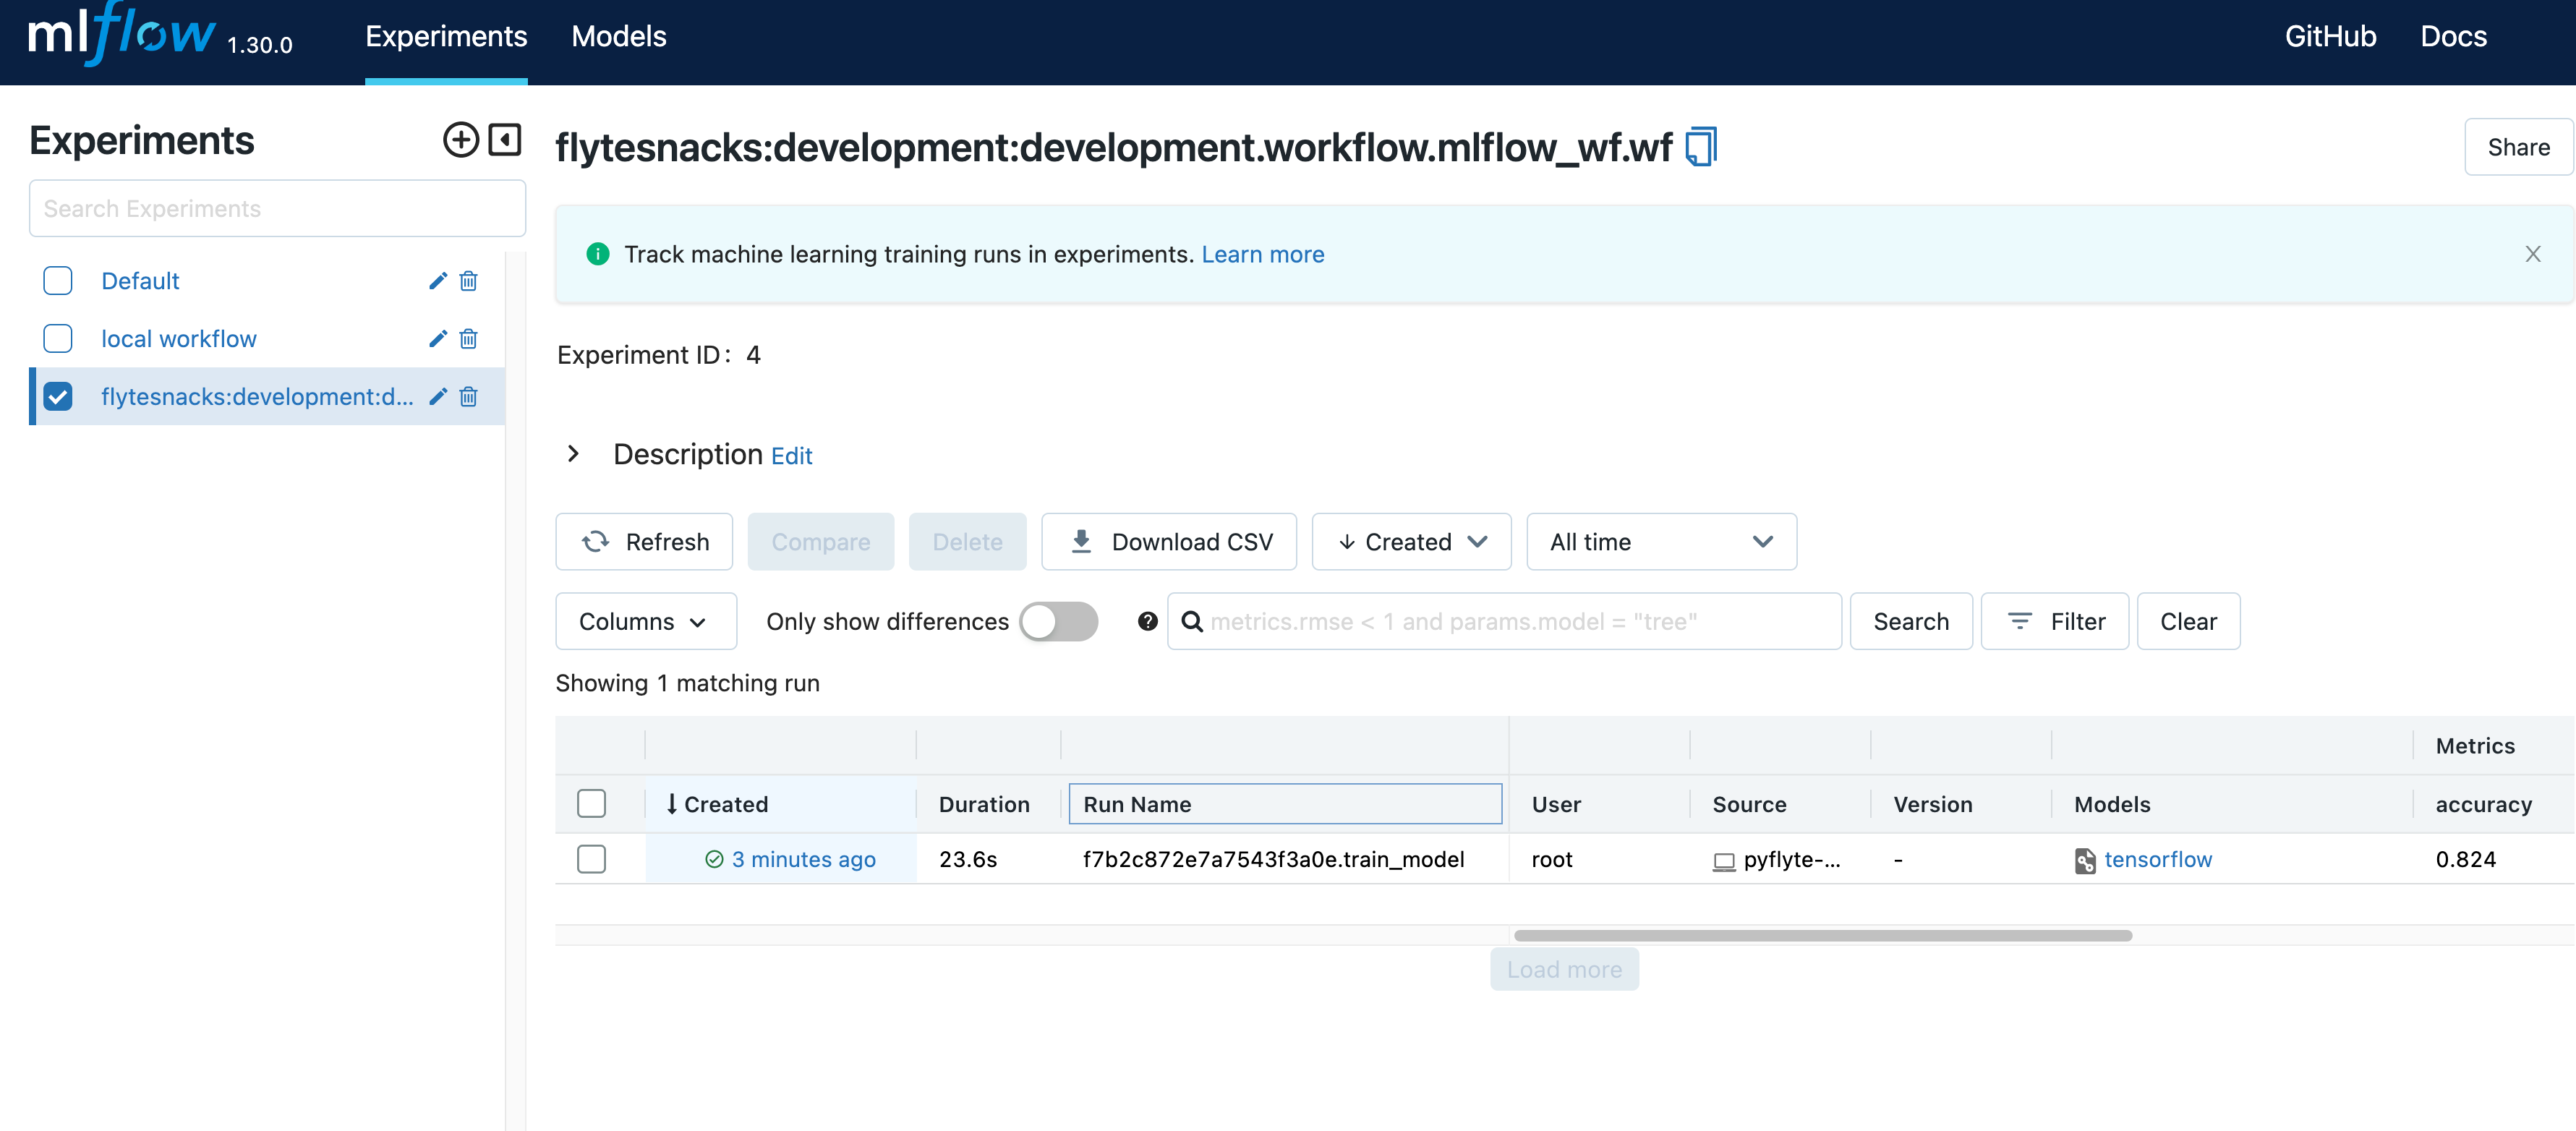Copy the experiment name using the copy icon
Image resolution: width=2576 pixels, height=1131 pixels.
click(1700, 145)
